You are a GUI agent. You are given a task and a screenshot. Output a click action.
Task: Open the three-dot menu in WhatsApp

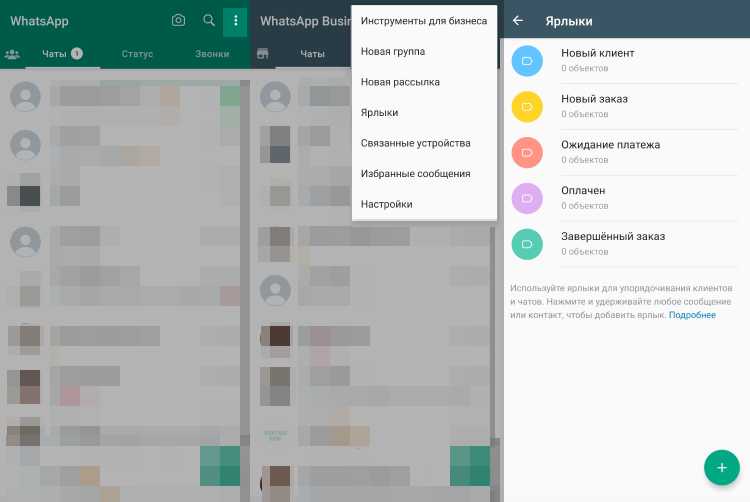coord(235,21)
